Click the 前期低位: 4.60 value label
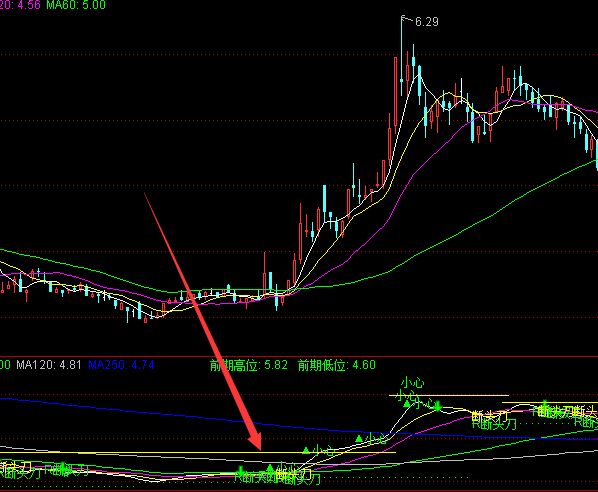 [x=336, y=365]
